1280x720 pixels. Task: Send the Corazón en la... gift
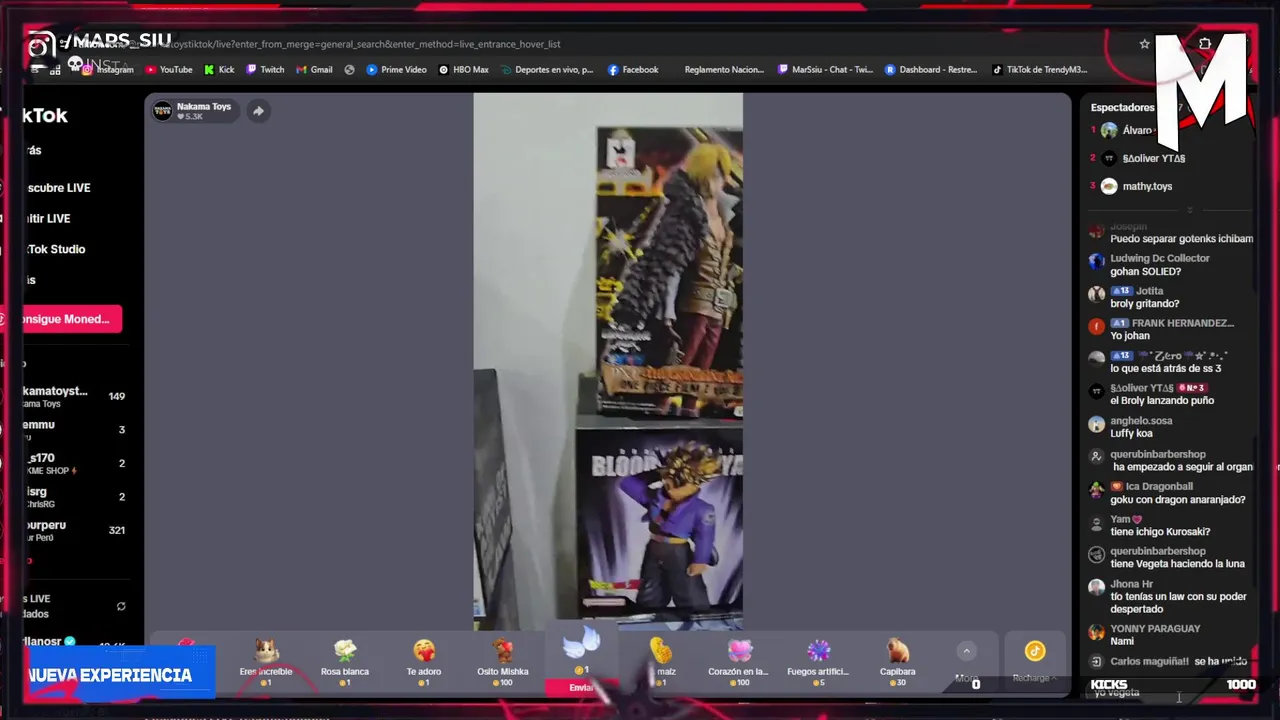(738, 662)
